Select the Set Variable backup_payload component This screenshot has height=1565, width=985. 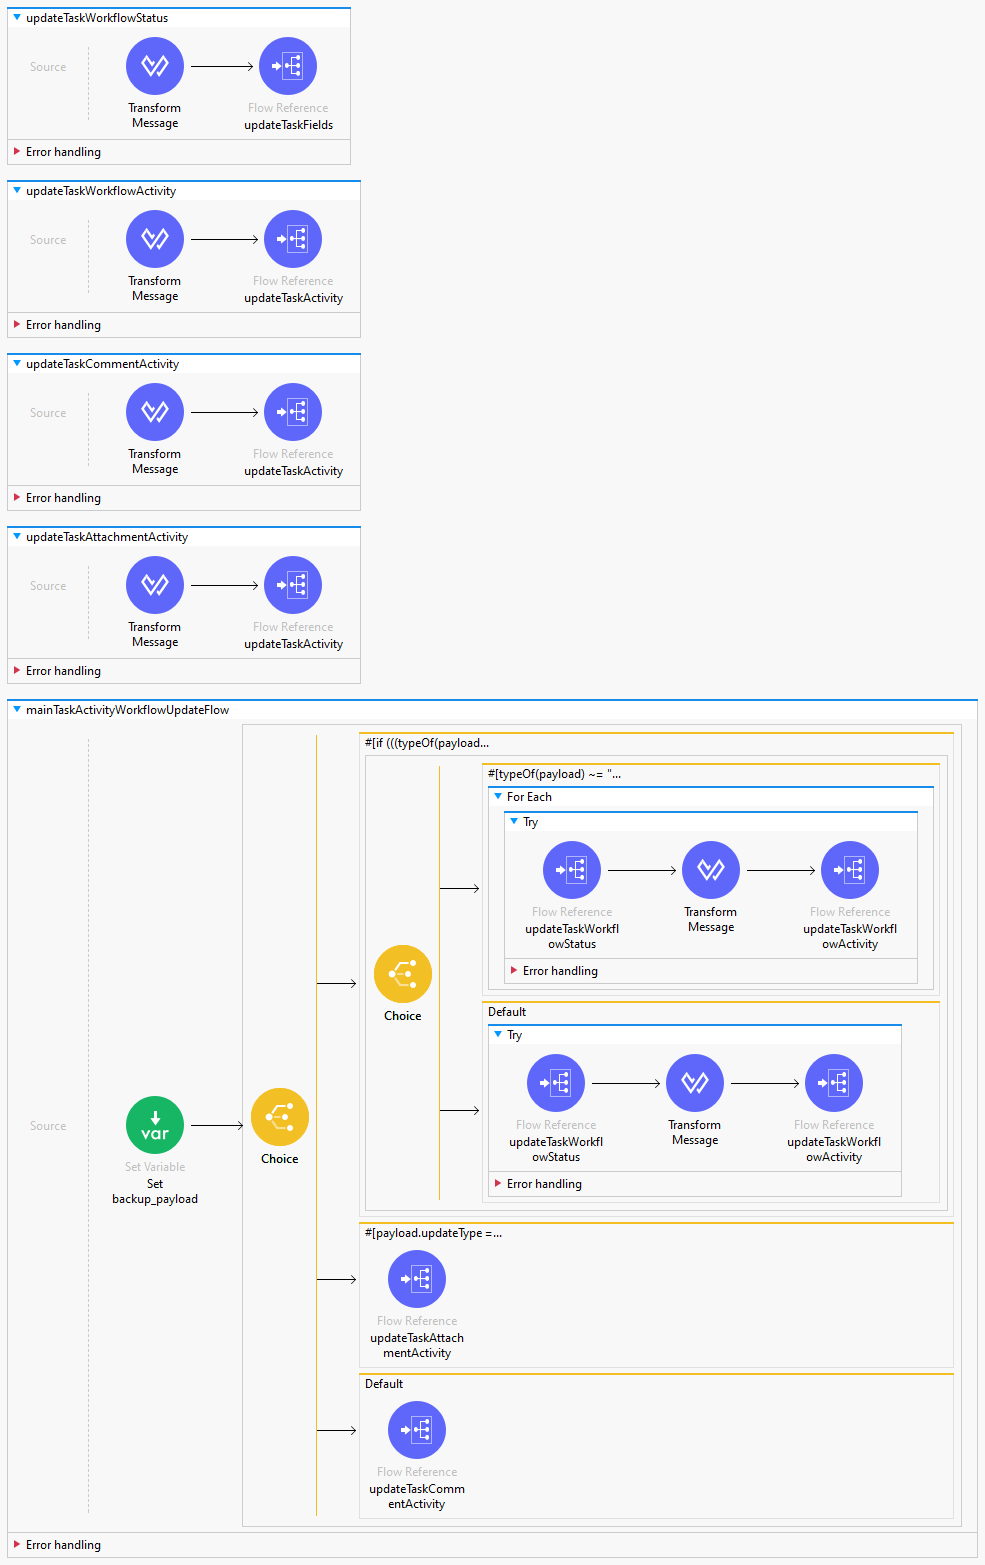tap(154, 1125)
